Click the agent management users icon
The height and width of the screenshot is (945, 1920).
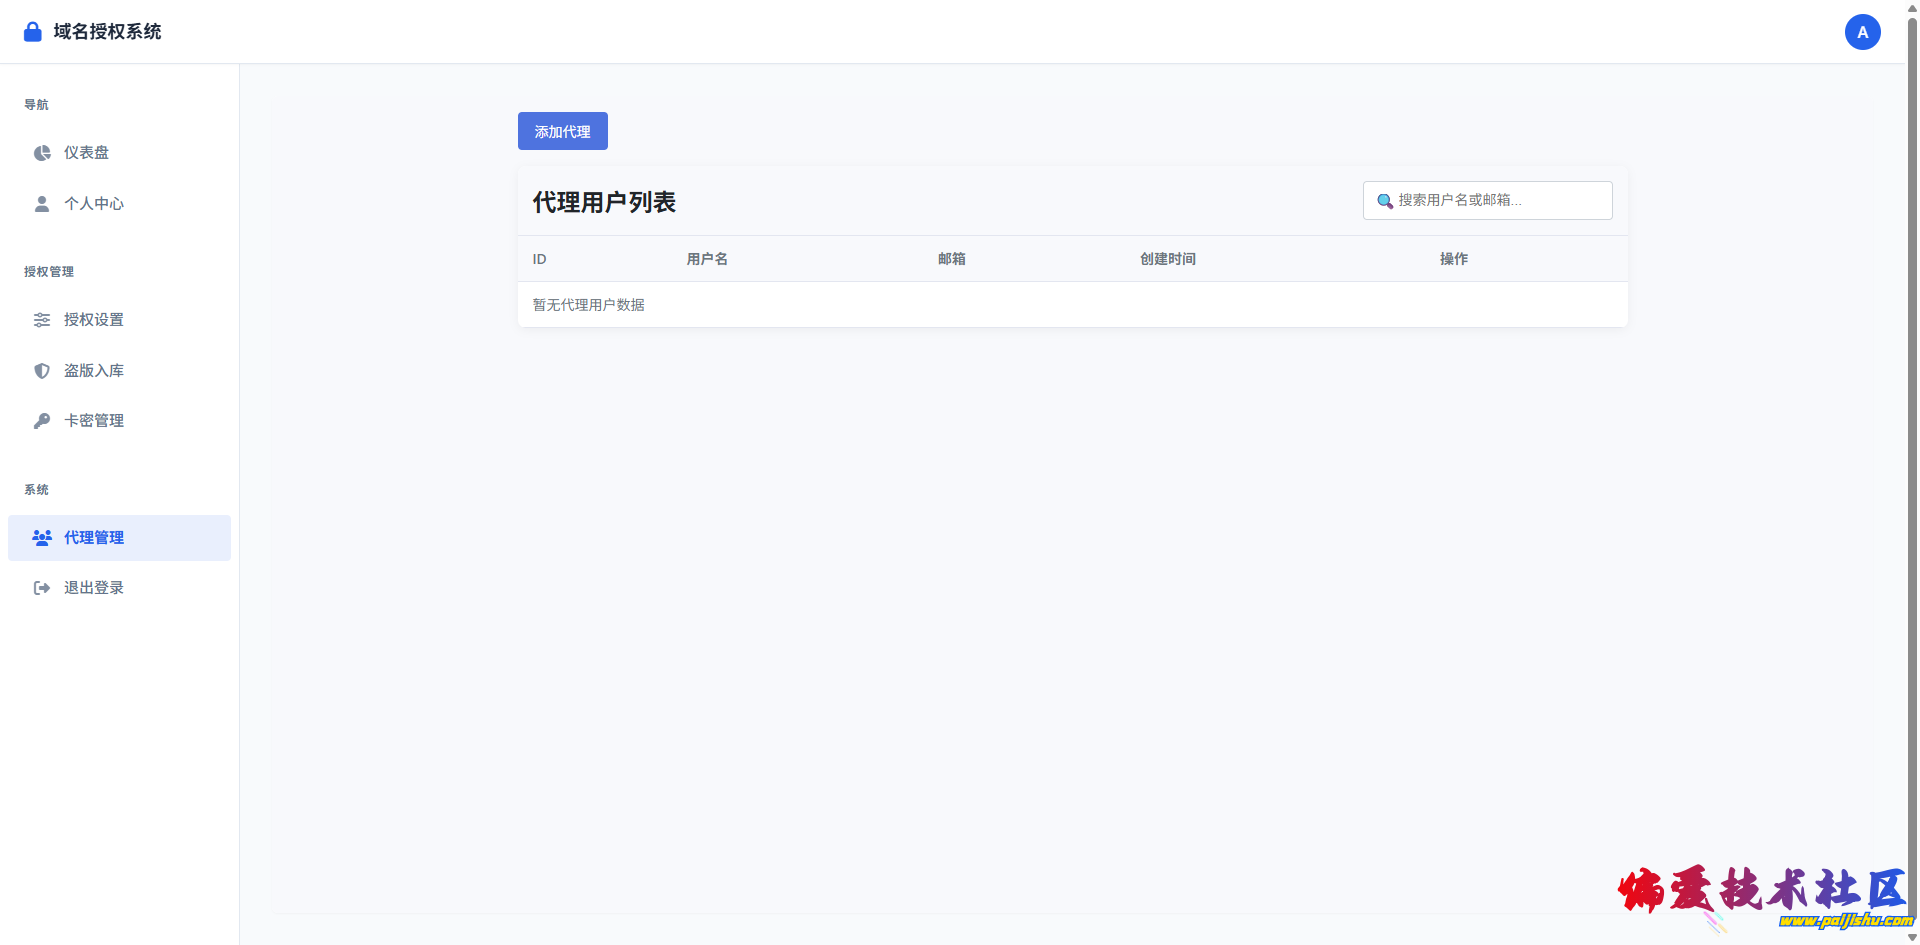click(42, 538)
